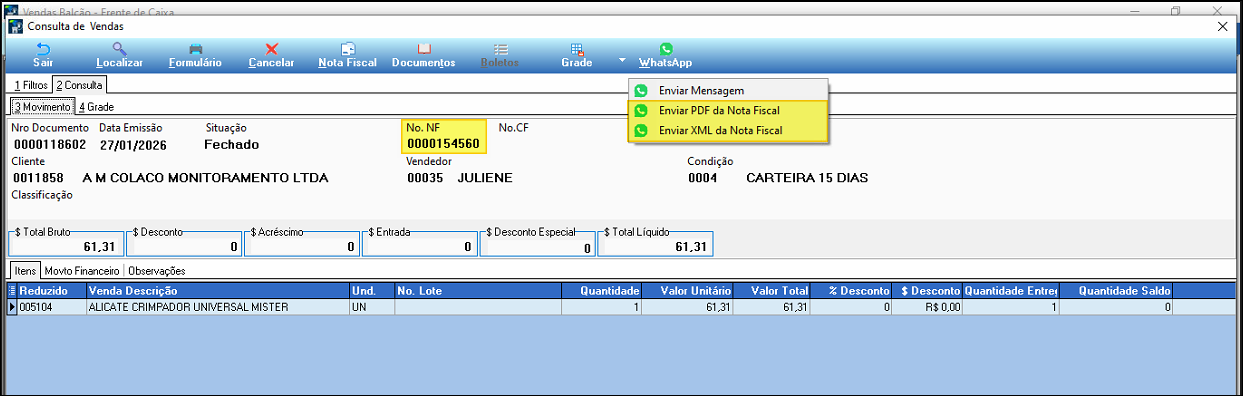
Task: Choose Enviar PDF da Nota Fiscal
Action: coord(729,110)
